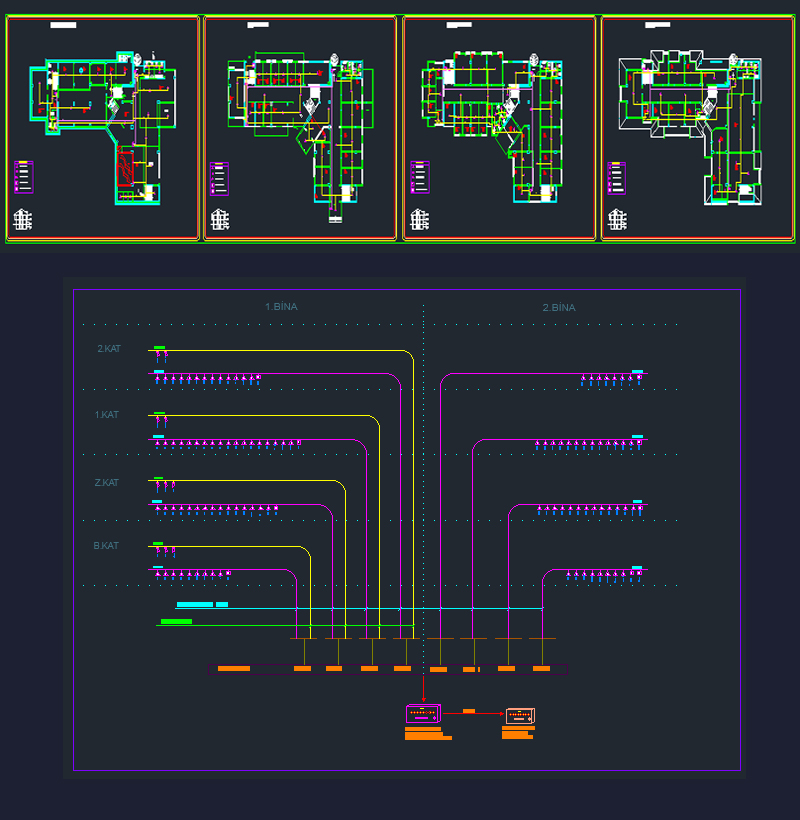Select the Z.KAT floor label
The image size is (800, 820).
coord(106,482)
